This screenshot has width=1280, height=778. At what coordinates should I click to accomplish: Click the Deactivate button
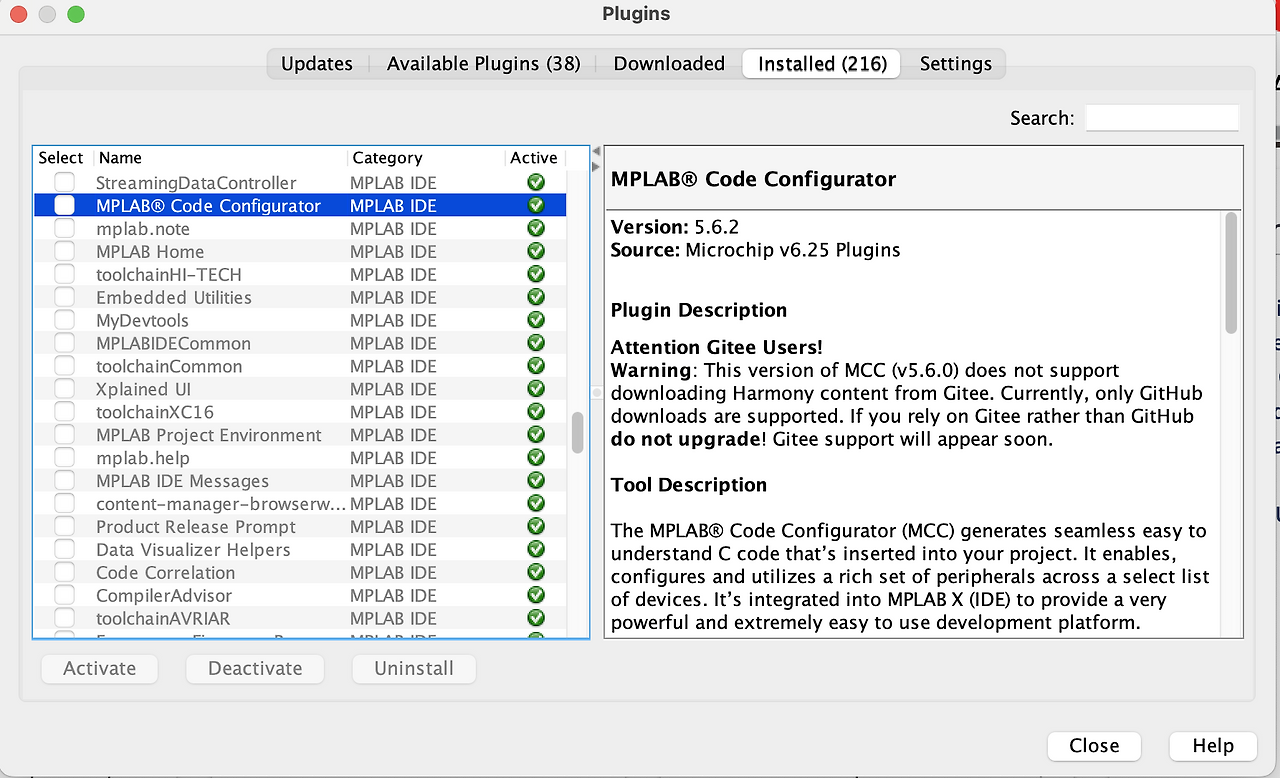255,669
